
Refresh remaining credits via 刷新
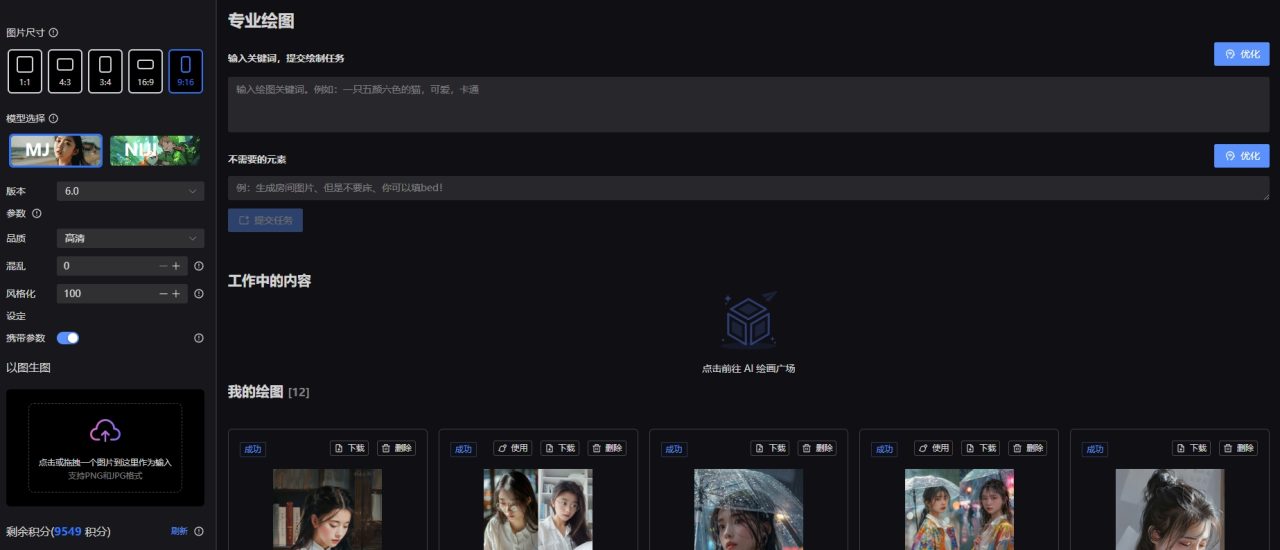click(x=179, y=531)
